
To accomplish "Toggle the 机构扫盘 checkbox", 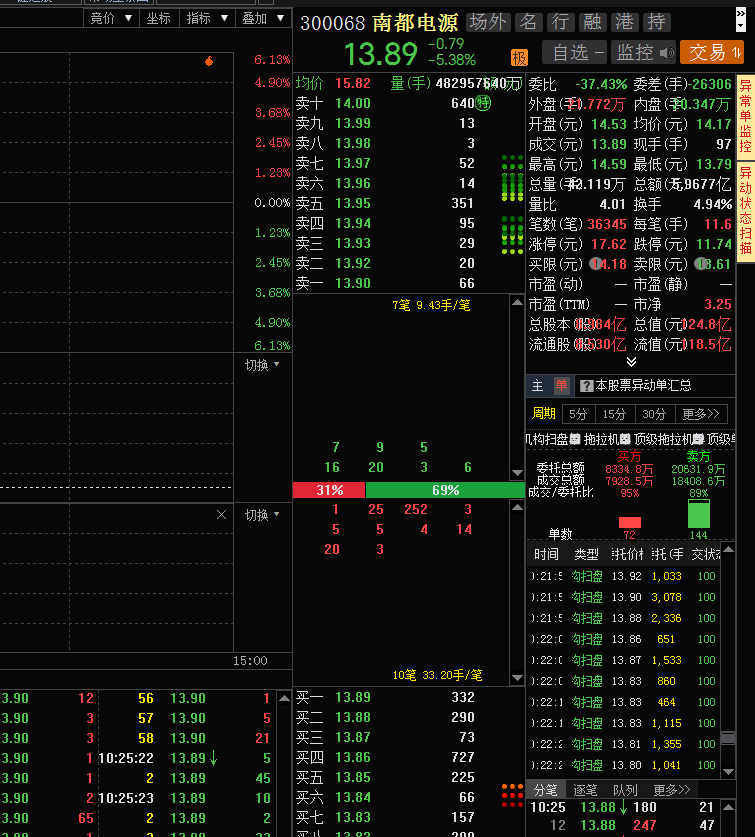I will pos(575,439).
